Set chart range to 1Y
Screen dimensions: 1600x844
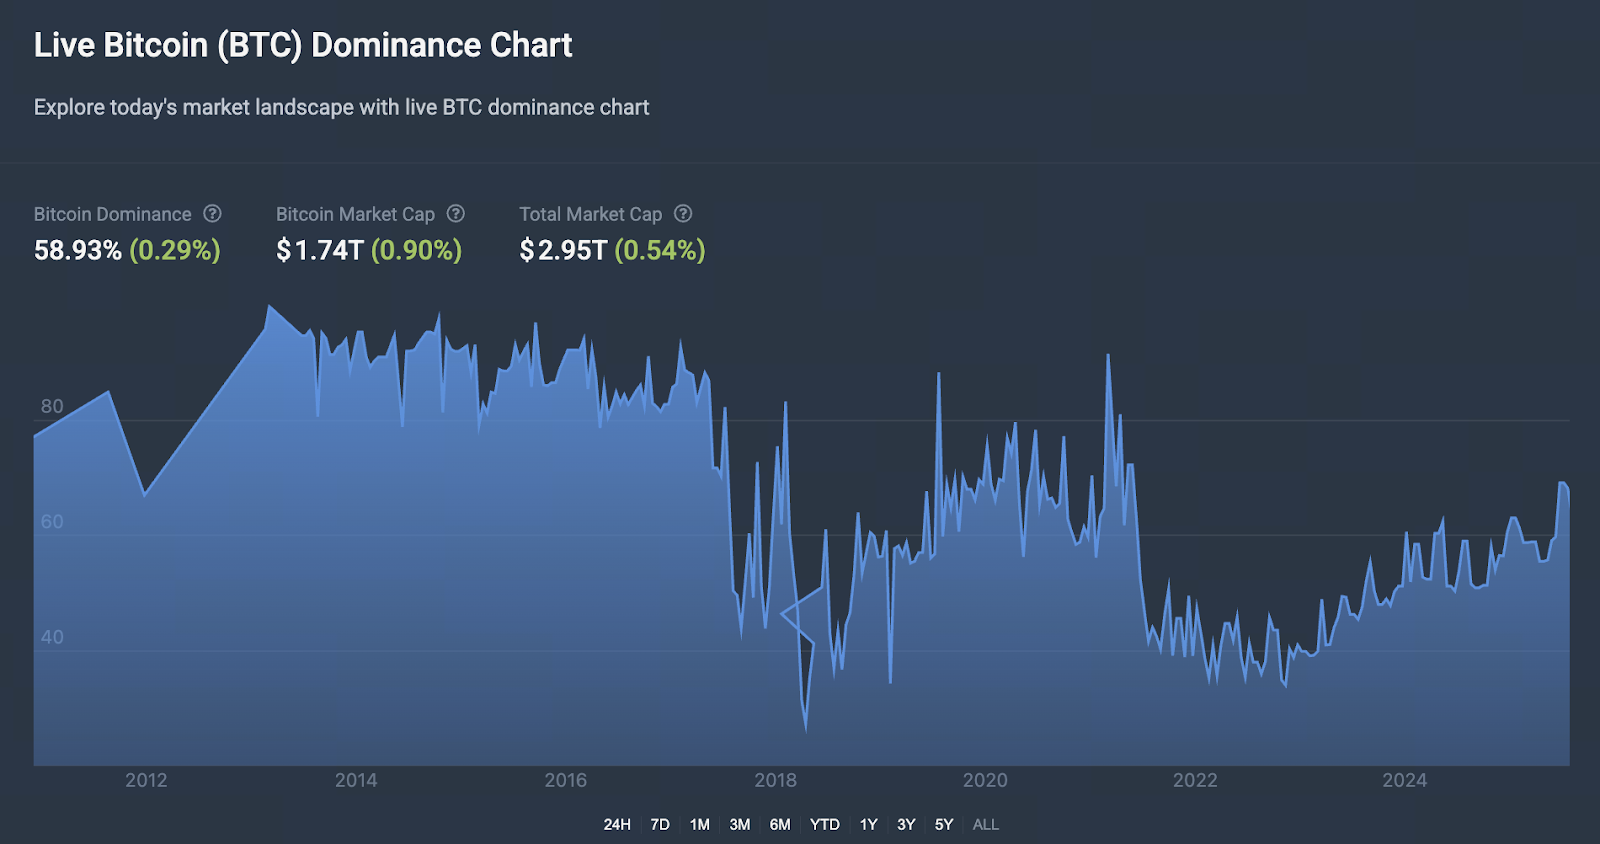[x=868, y=825]
